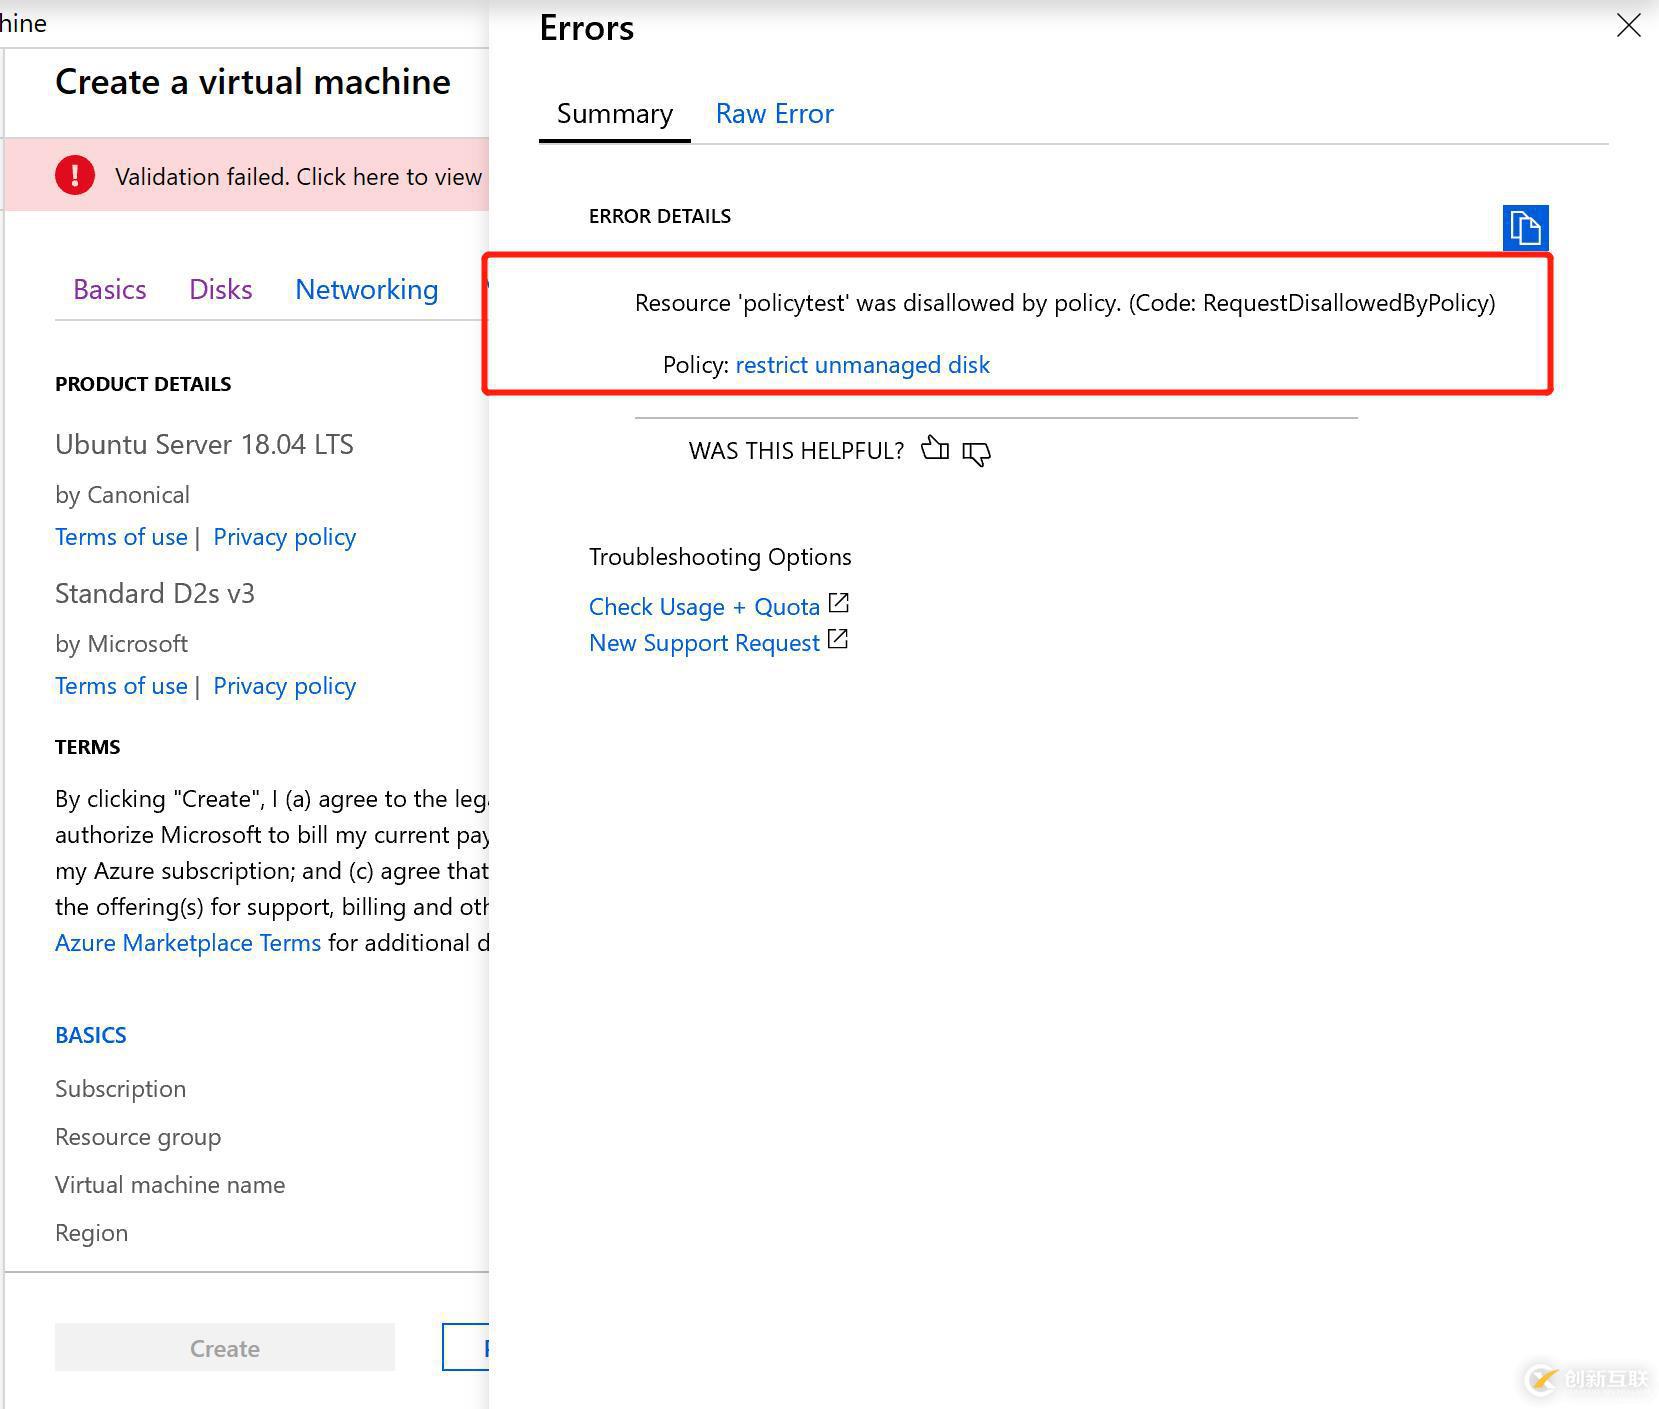Open Check Usage + Quota external link icon
This screenshot has width=1659, height=1409.
(839, 603)
